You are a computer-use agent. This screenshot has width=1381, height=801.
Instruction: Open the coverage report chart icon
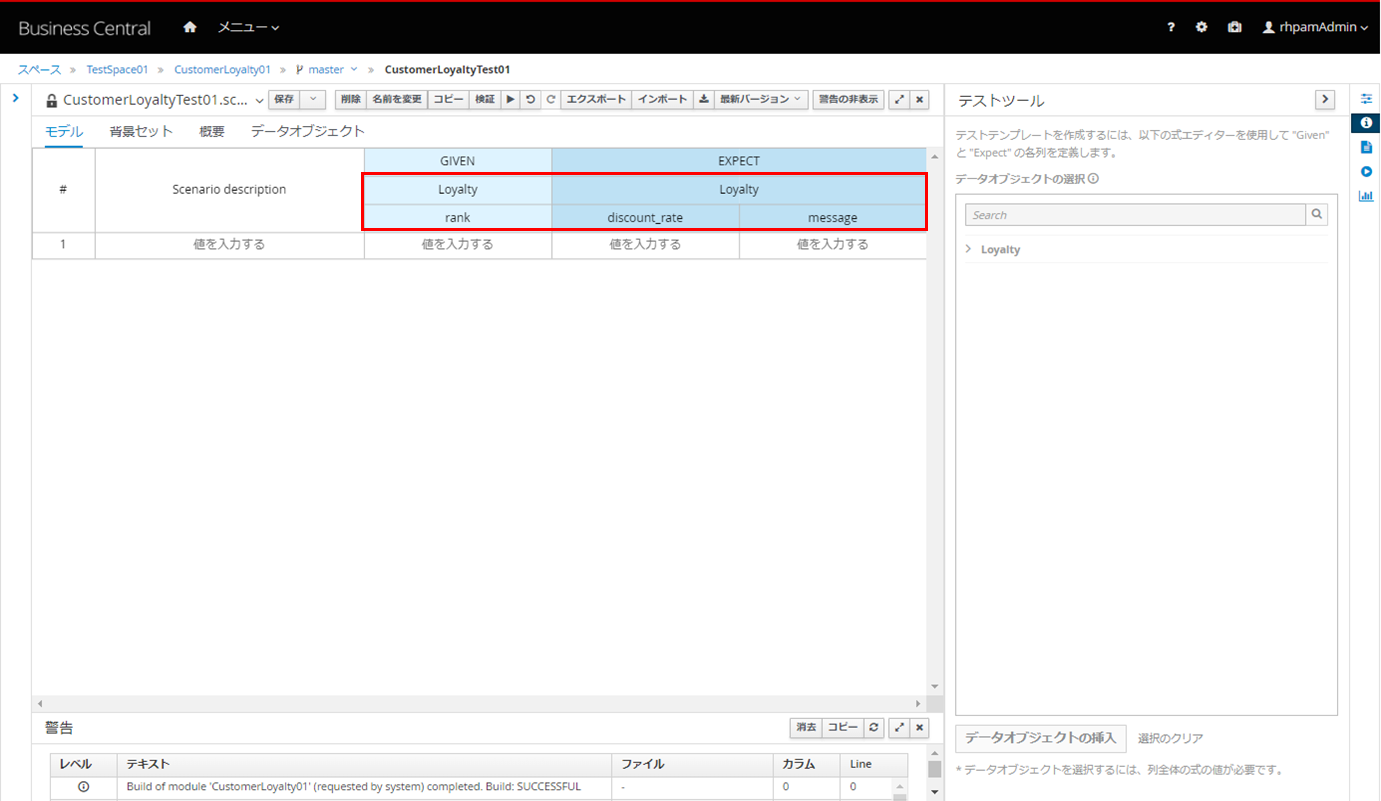pyautogui.click(x=1366, y=196)
